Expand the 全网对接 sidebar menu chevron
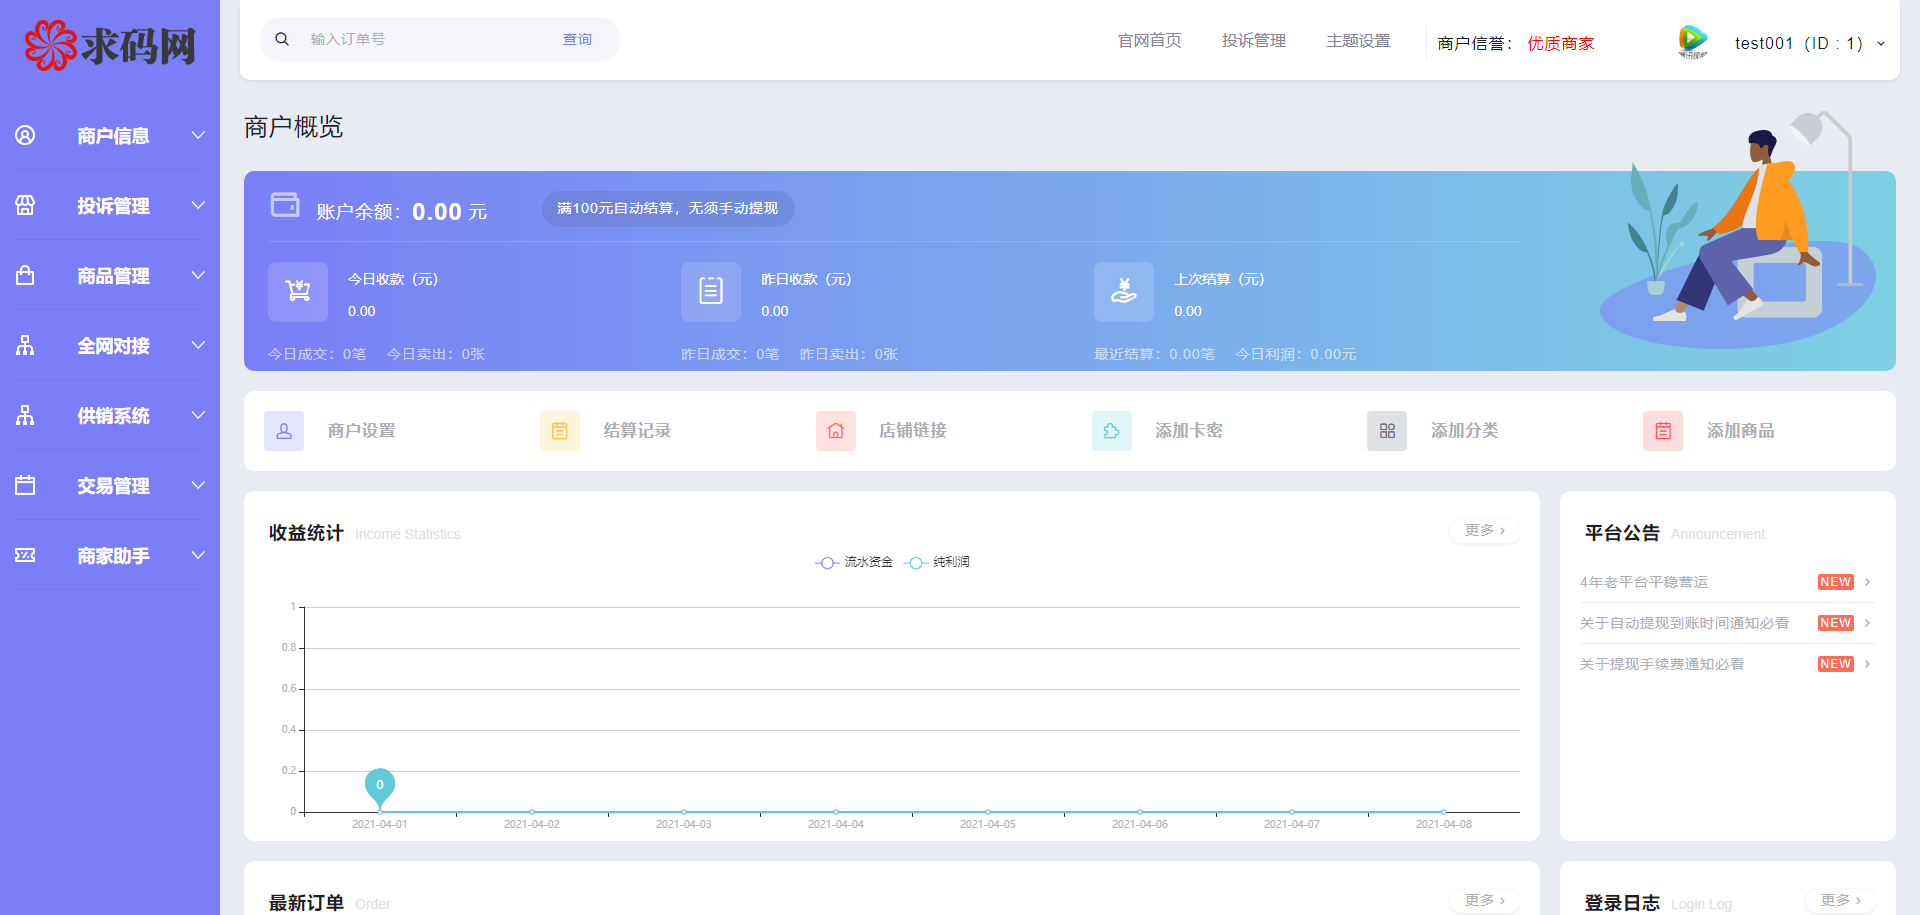1920x915 pixels. (198, 345)
